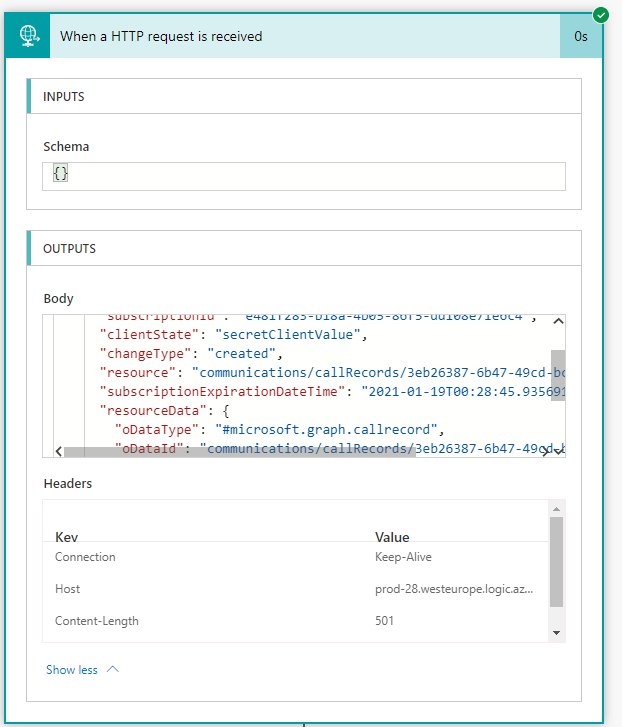Click the Body scroll up arrow
Screen dimensions: 622x727
coord(558,321)
